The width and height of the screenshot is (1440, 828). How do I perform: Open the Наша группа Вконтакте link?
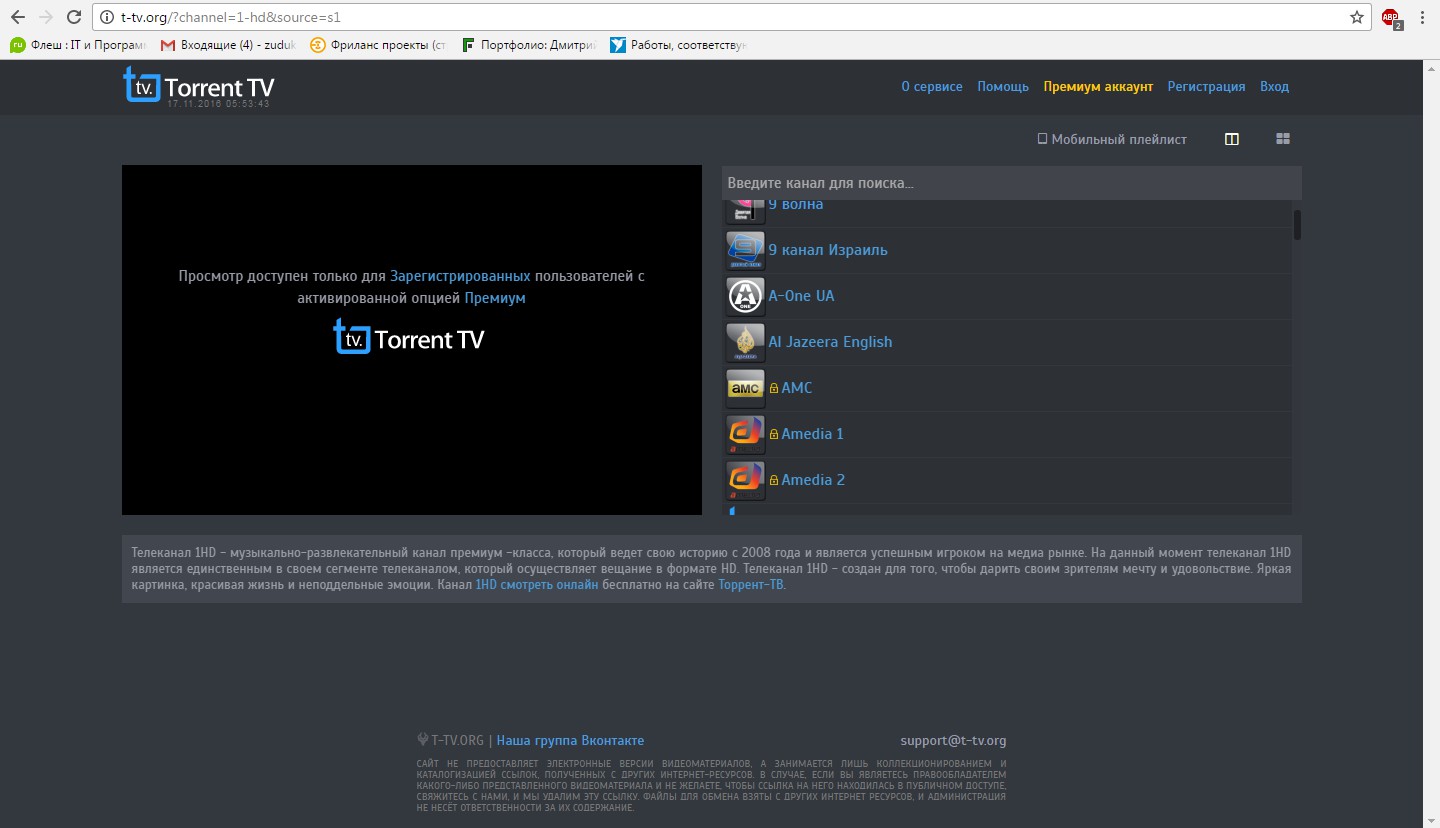pos(570,741)
